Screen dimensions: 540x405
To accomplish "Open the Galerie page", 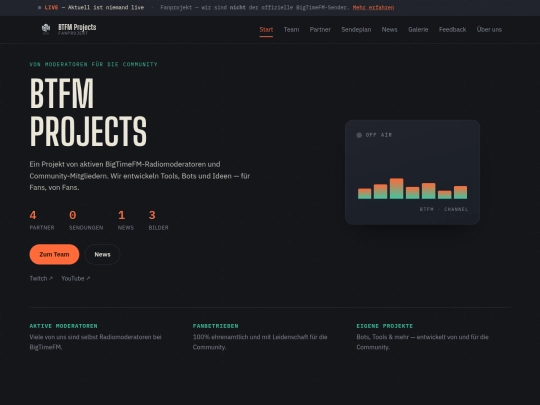I will [x=418, y=30].
